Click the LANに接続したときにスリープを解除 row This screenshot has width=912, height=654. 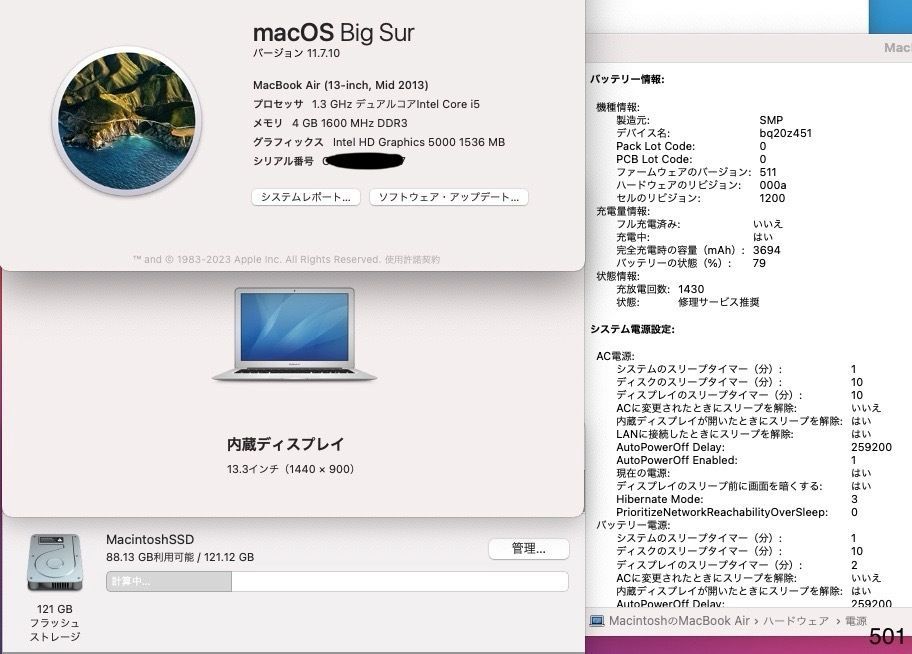tap(743, 434)
